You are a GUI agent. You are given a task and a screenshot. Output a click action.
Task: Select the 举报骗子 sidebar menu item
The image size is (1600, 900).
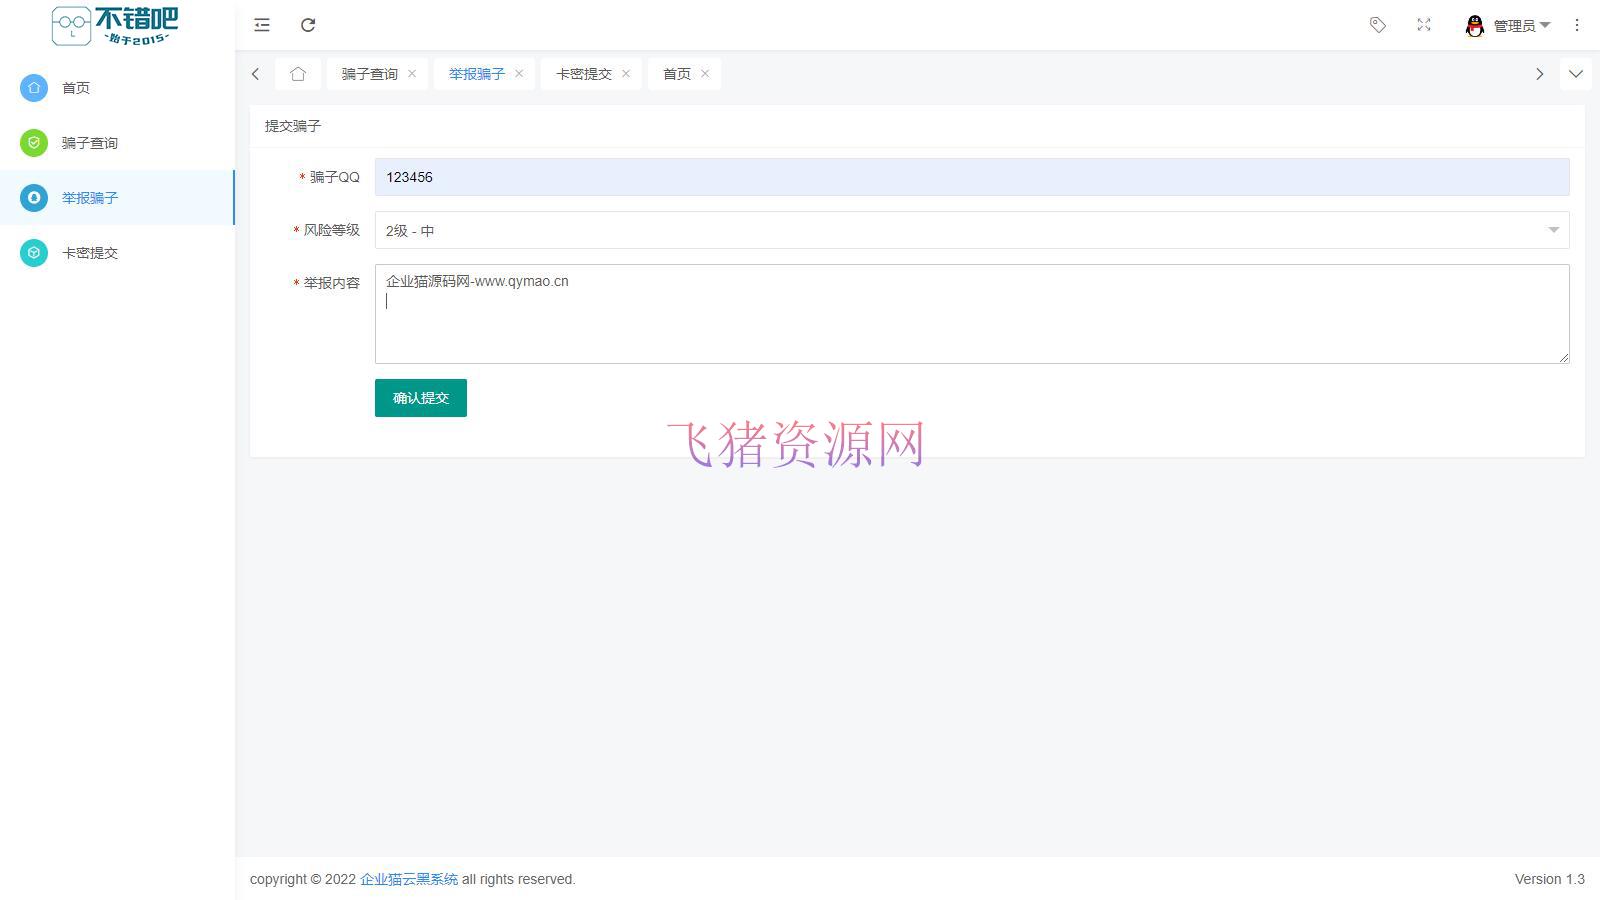88,198
